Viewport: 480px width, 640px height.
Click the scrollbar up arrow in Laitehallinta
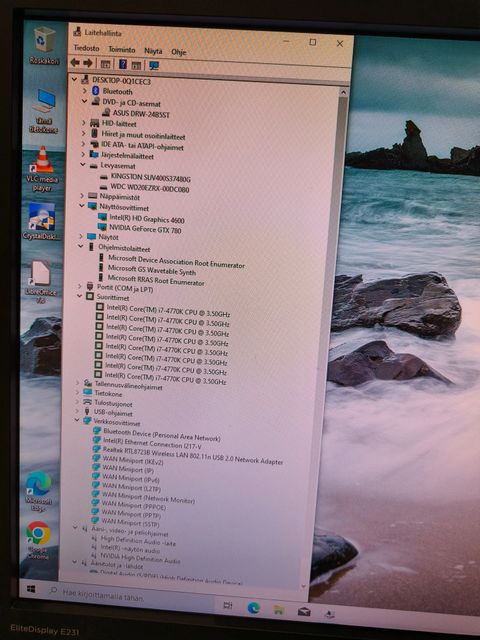point(343,93)
